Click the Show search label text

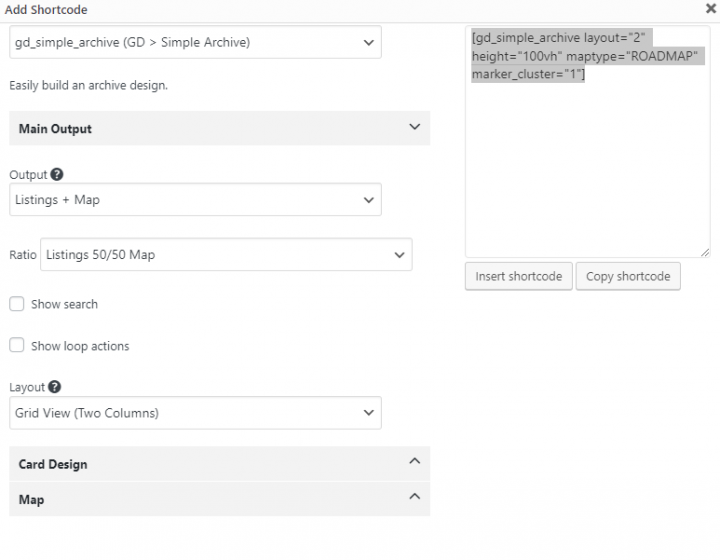point(64,304)
